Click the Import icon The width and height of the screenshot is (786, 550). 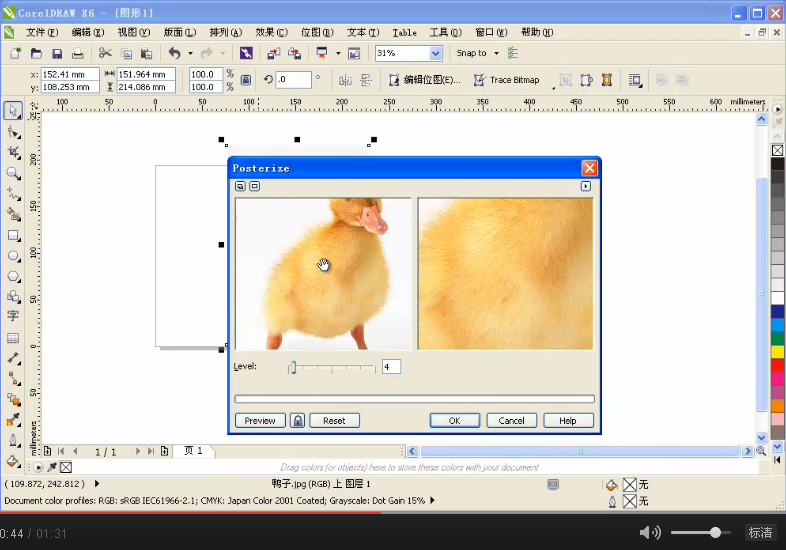[274, 53]
